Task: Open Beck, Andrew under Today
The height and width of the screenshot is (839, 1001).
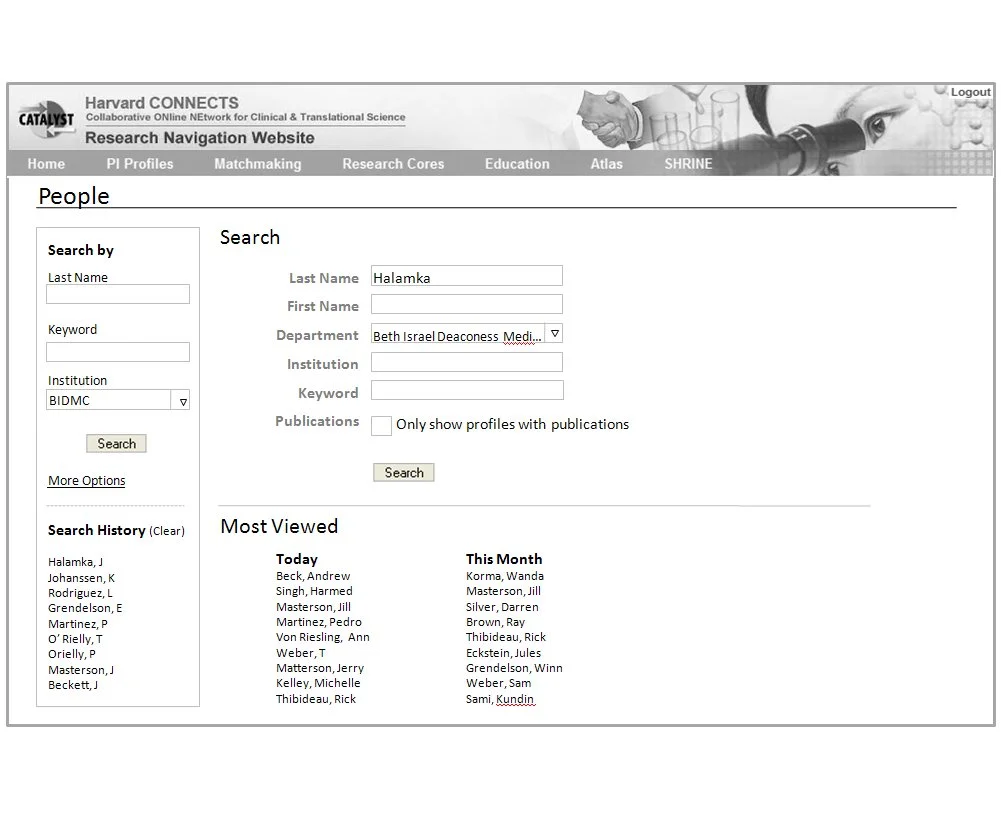Action: [313, 576]
